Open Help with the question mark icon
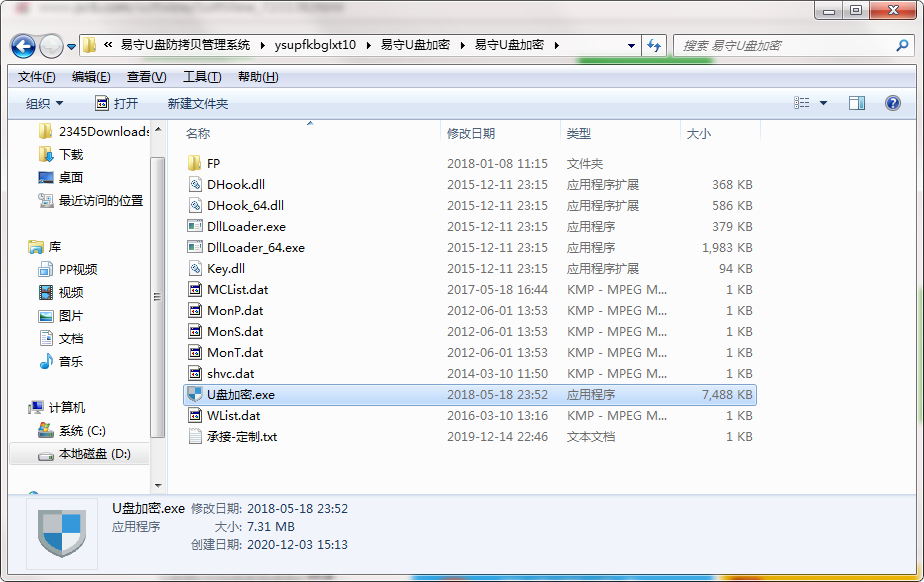924x582 pixels. click(x=893, y=104)
